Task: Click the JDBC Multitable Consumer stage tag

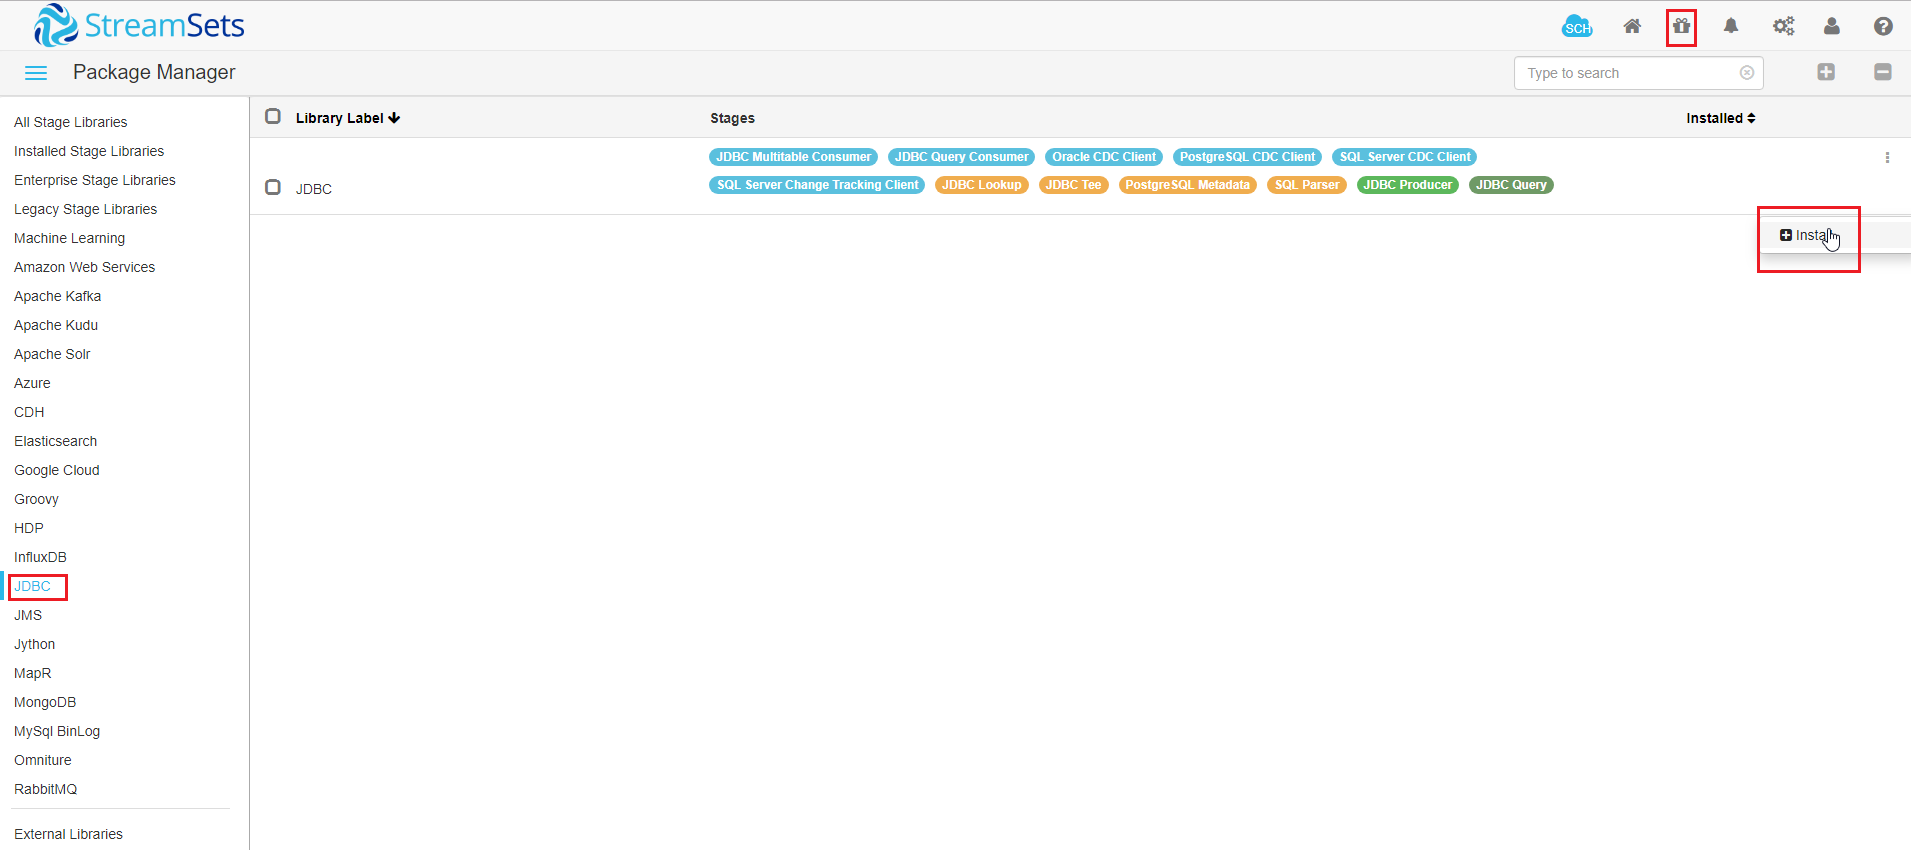Action: pyautogui.click(x=794, y=157)
